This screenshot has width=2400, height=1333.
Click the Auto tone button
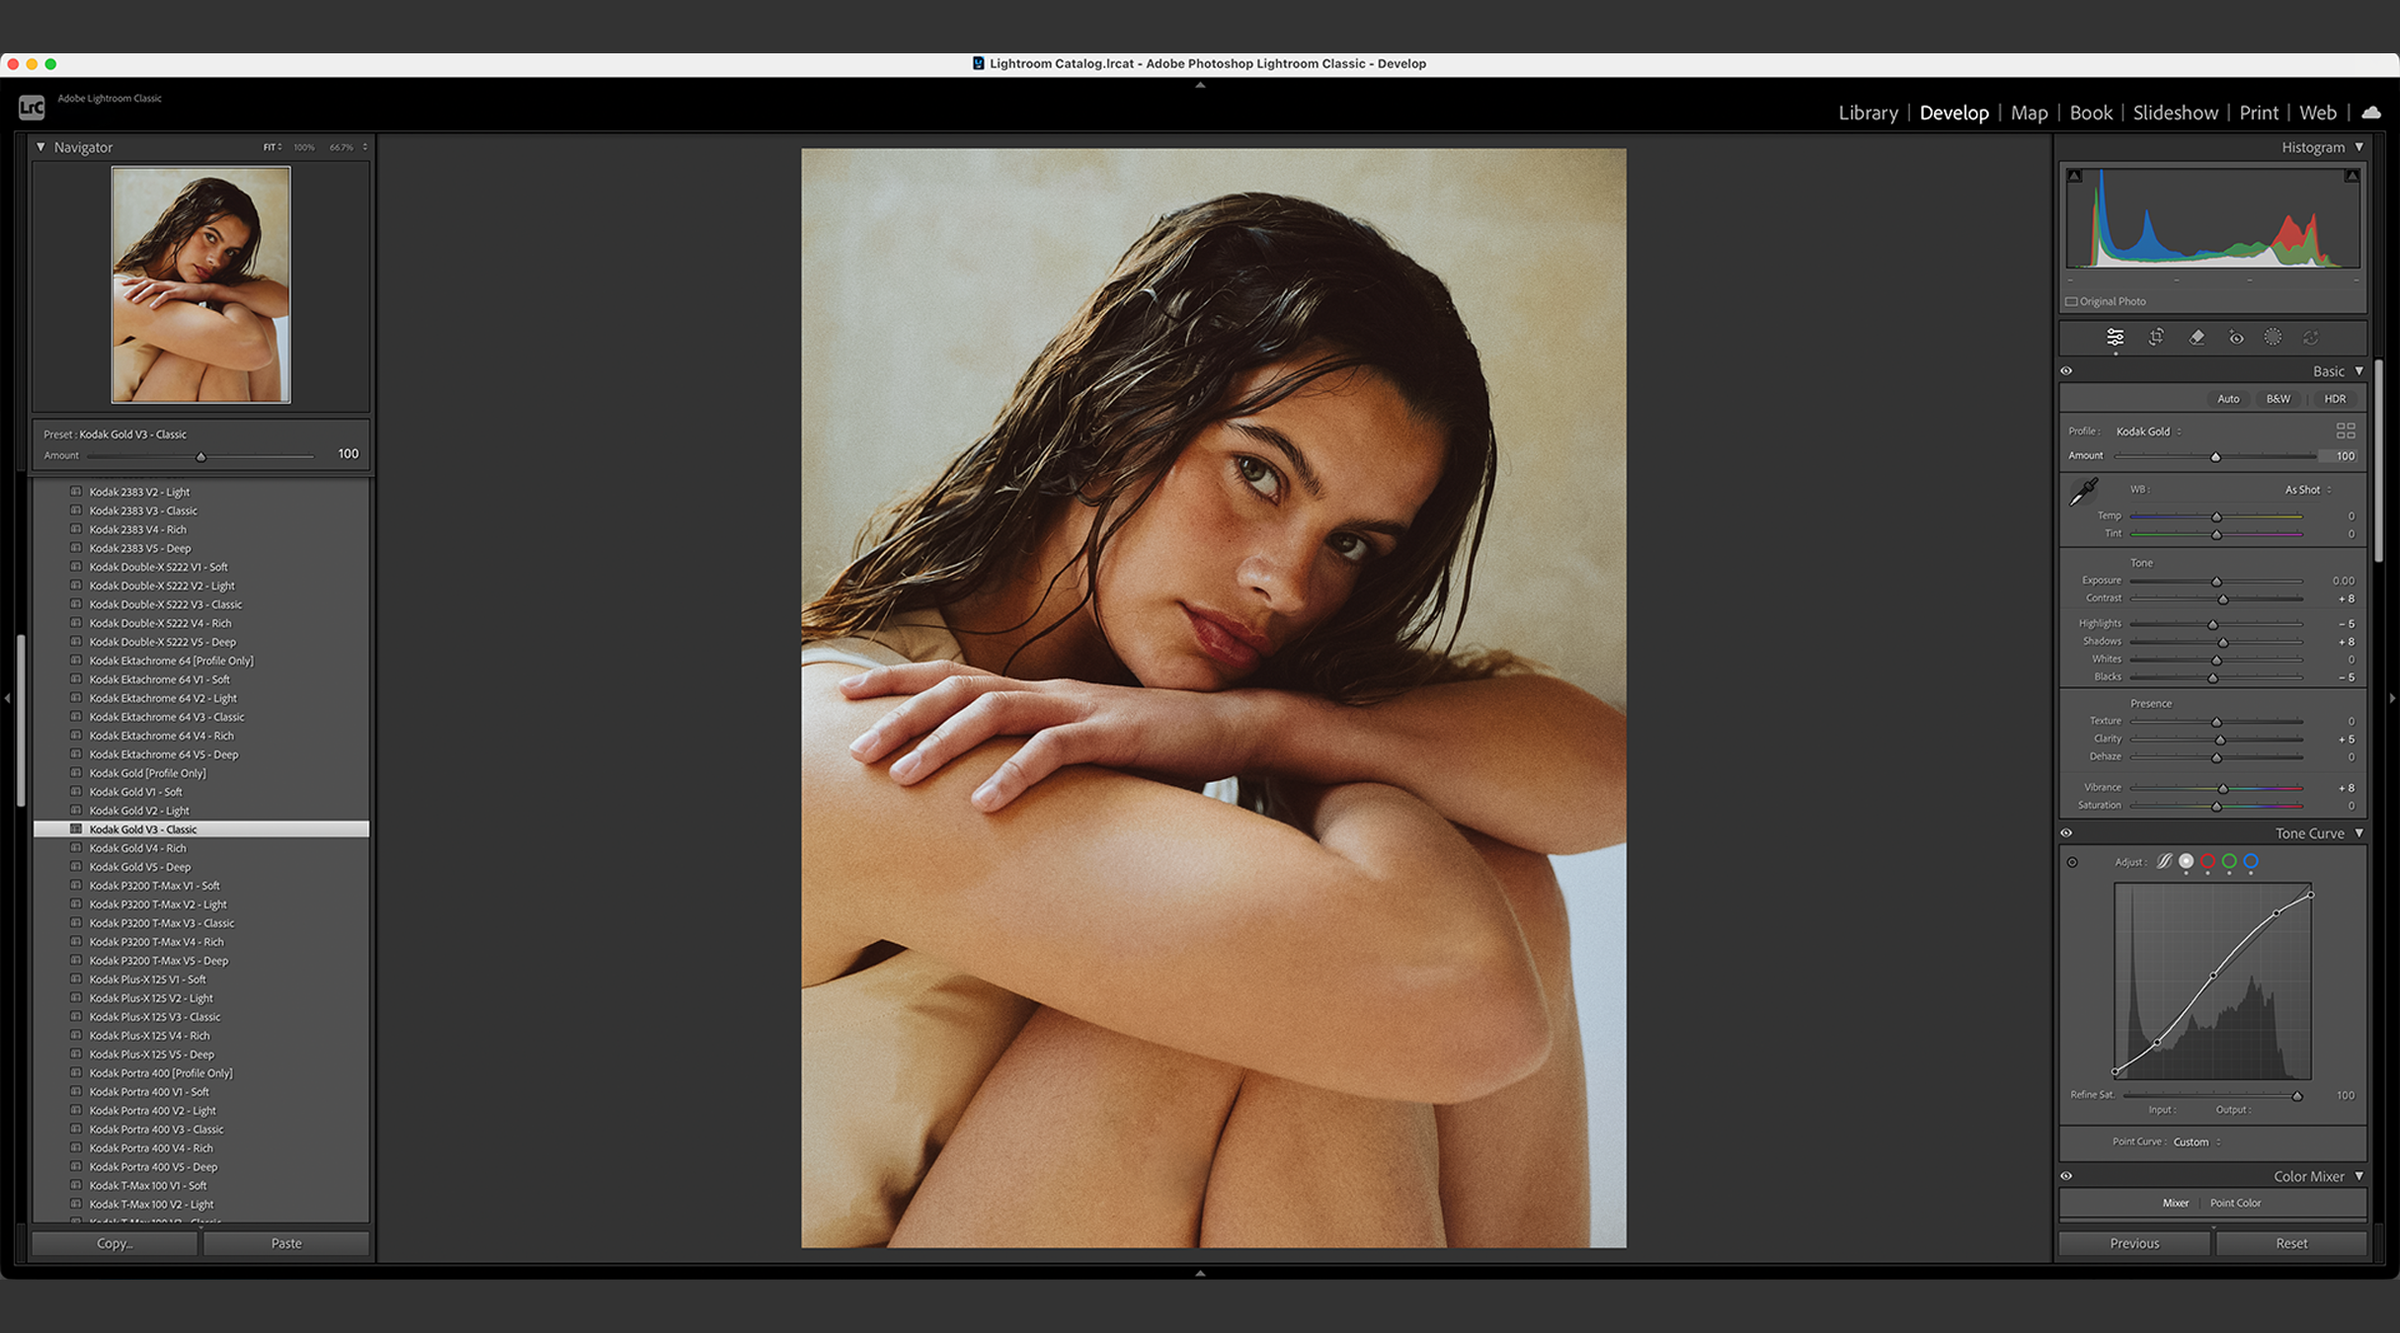tap(2227, 398)
